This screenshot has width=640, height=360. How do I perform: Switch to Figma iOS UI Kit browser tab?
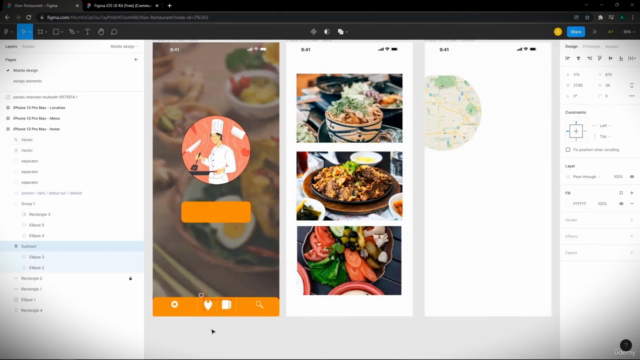point(122,6)
